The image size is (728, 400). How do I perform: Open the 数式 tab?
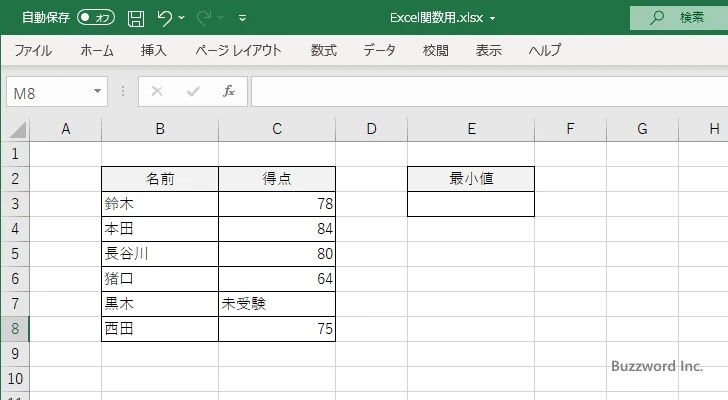pos(324,50)
